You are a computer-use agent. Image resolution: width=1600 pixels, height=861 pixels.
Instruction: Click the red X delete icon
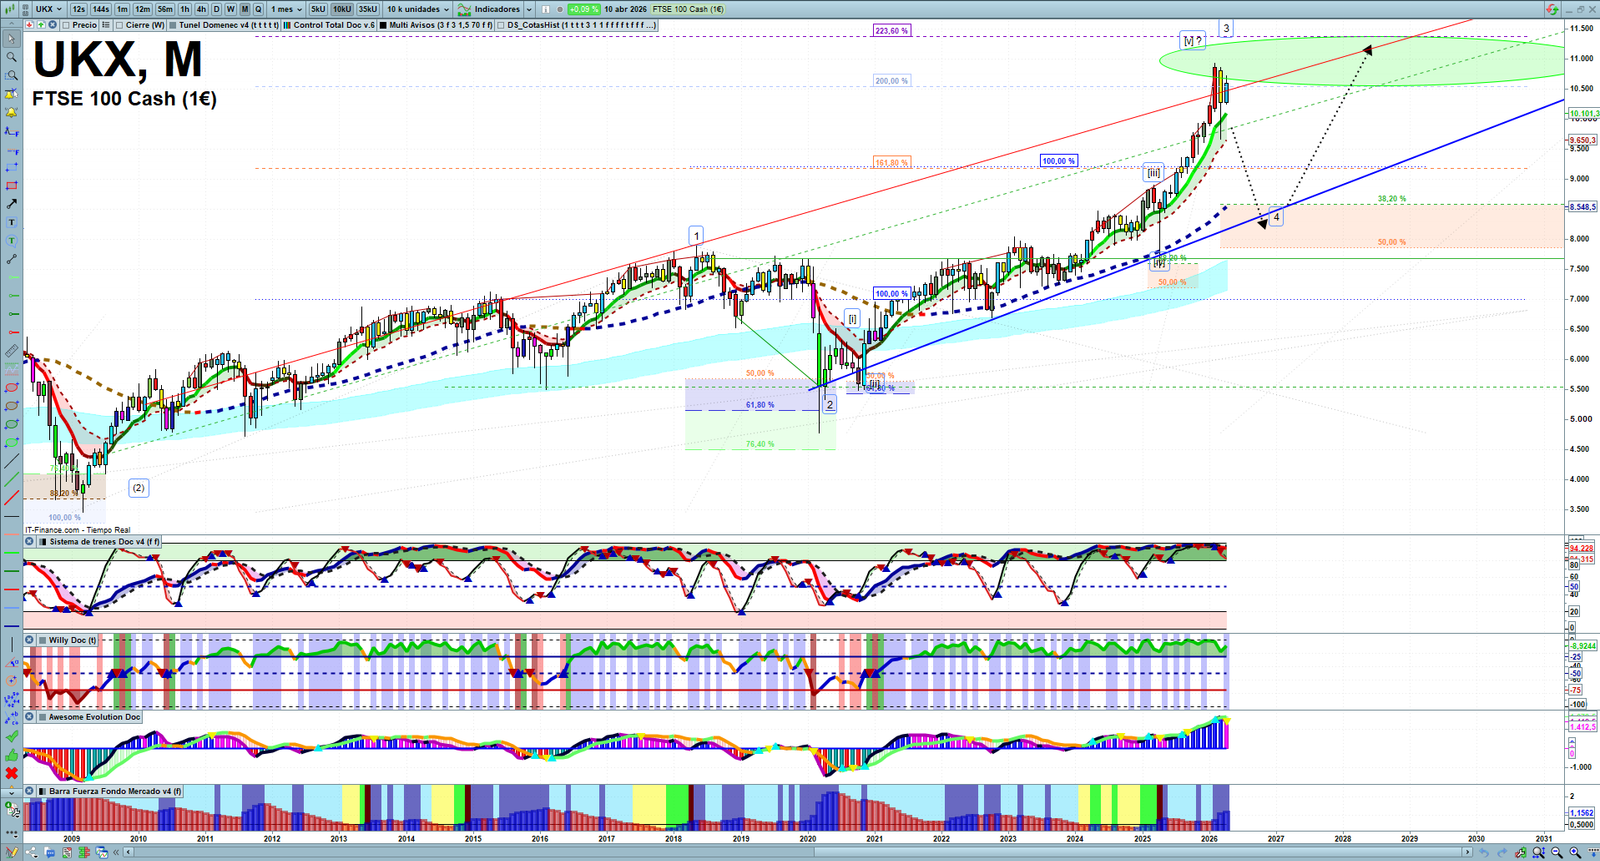(x=11, y=773)
